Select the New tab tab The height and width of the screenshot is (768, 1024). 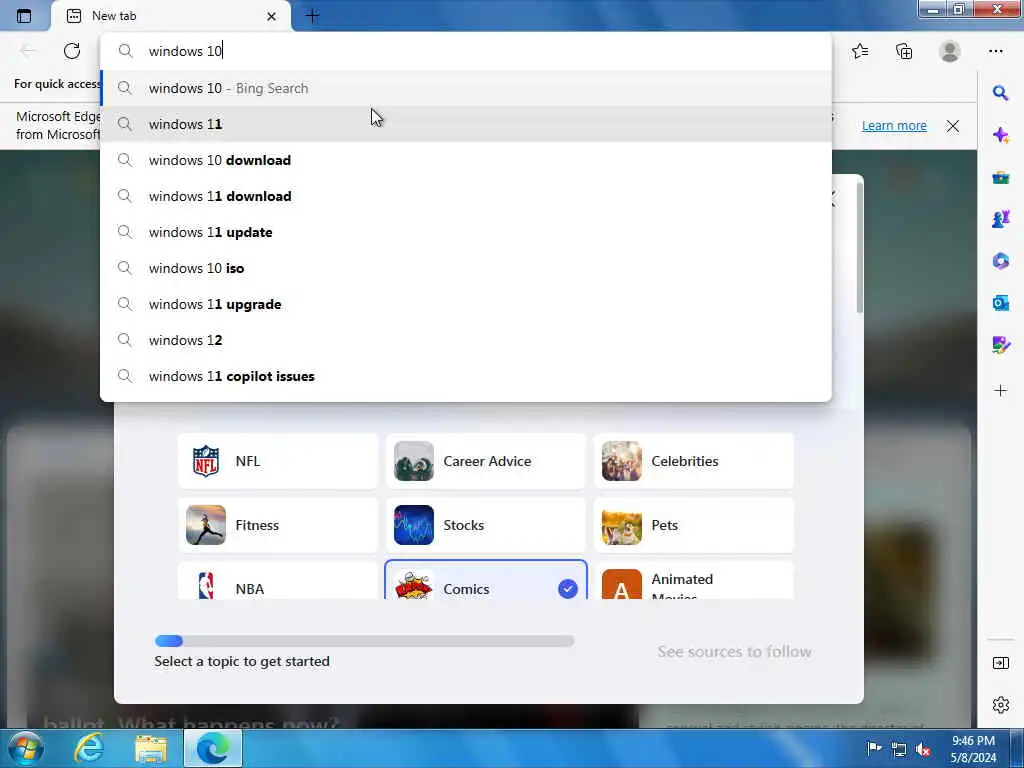tap(171, 16)
